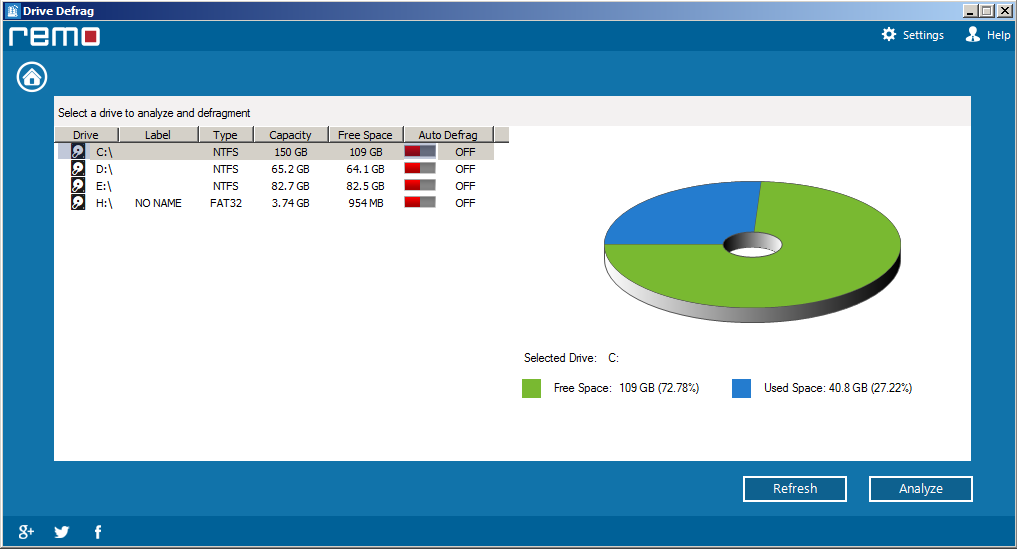This screenshot has width=1017, height=549.
Task: Click the Refresh button
Action: 795,489
